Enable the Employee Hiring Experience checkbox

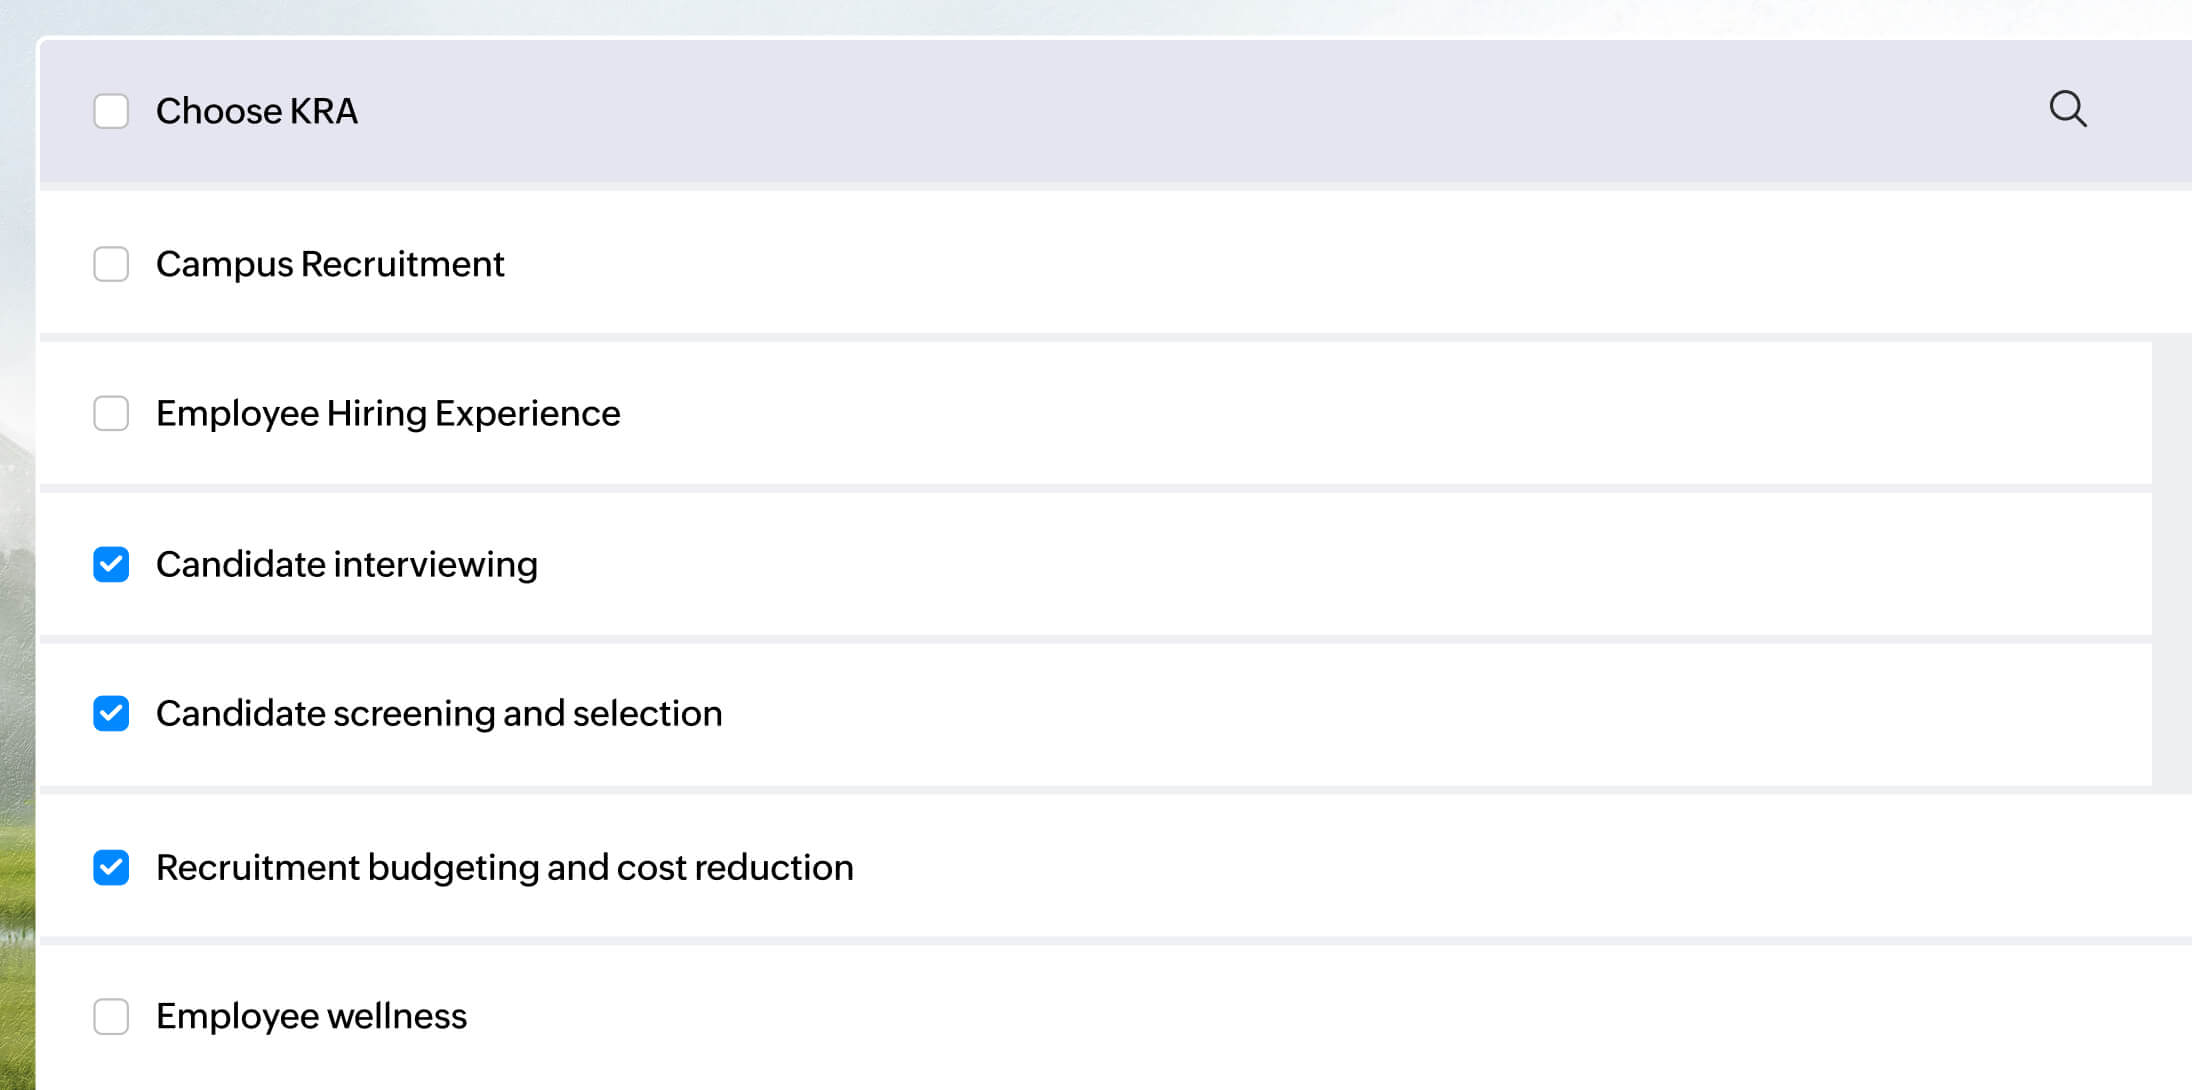point(111,413)
